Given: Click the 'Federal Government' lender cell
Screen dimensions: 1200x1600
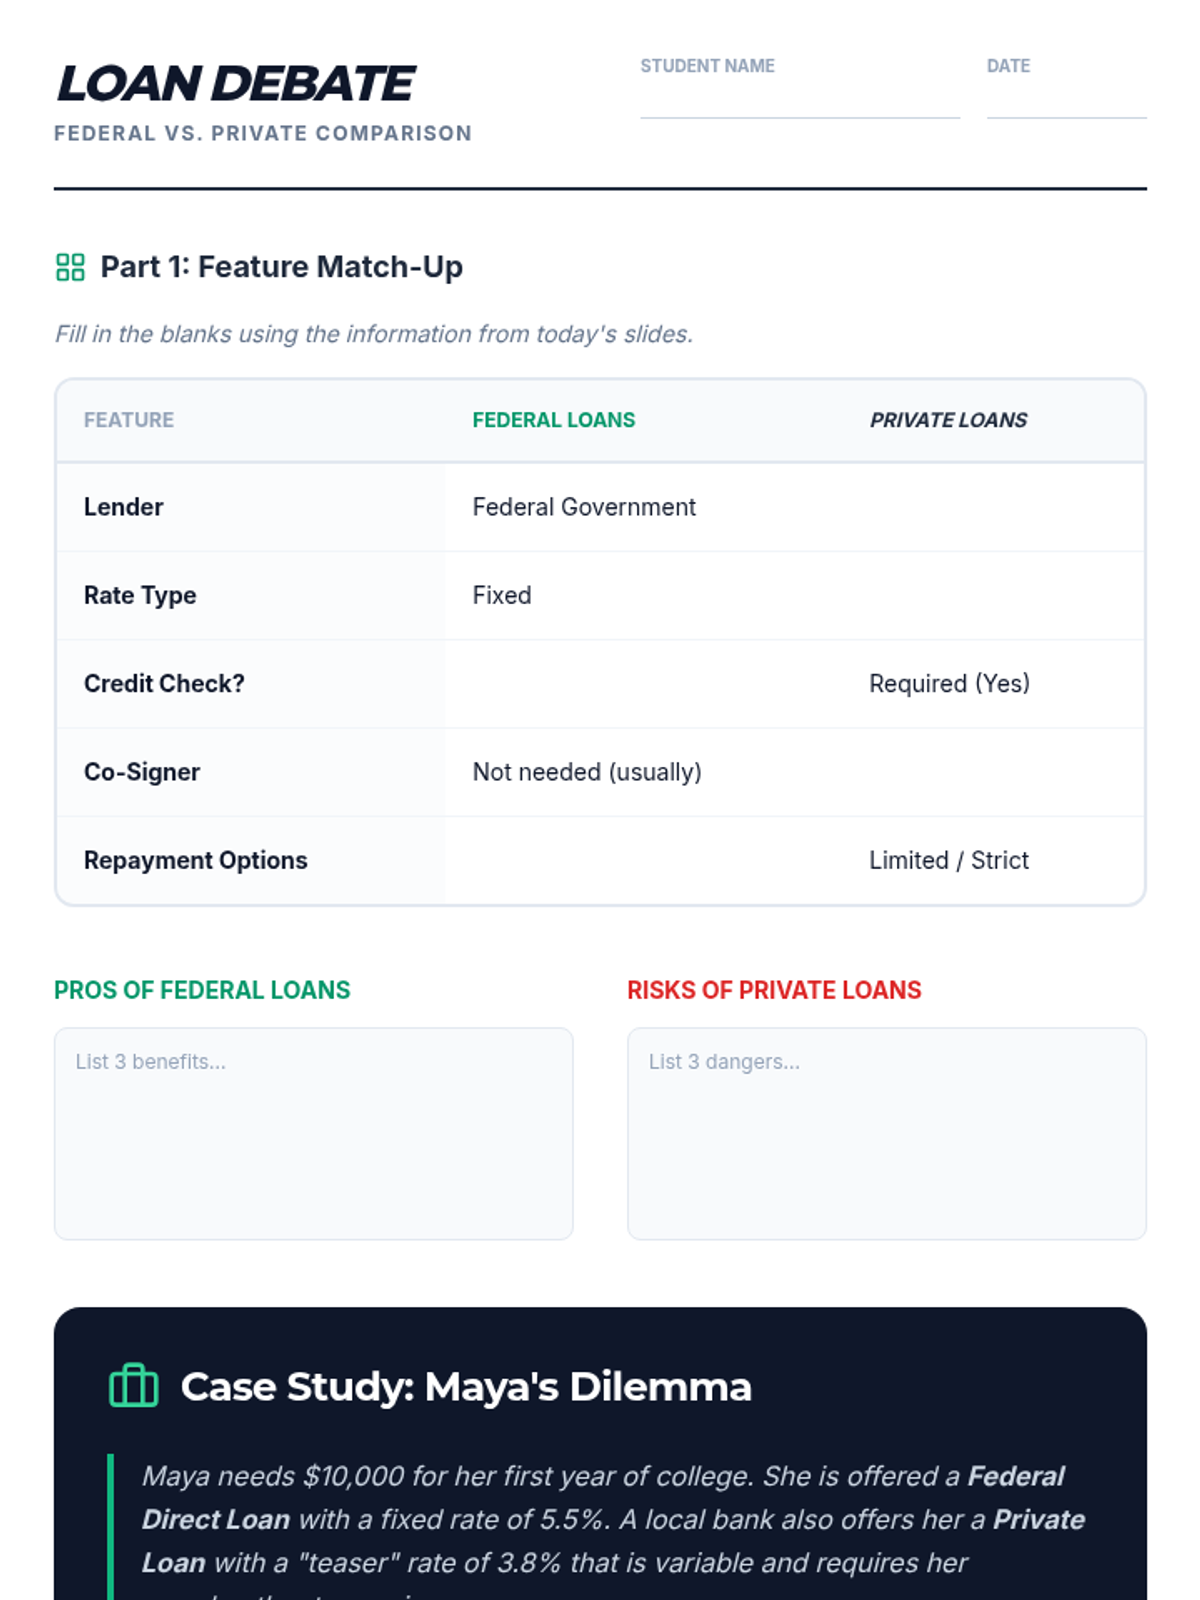Looking at the screenshot, I should coord(584,507).
